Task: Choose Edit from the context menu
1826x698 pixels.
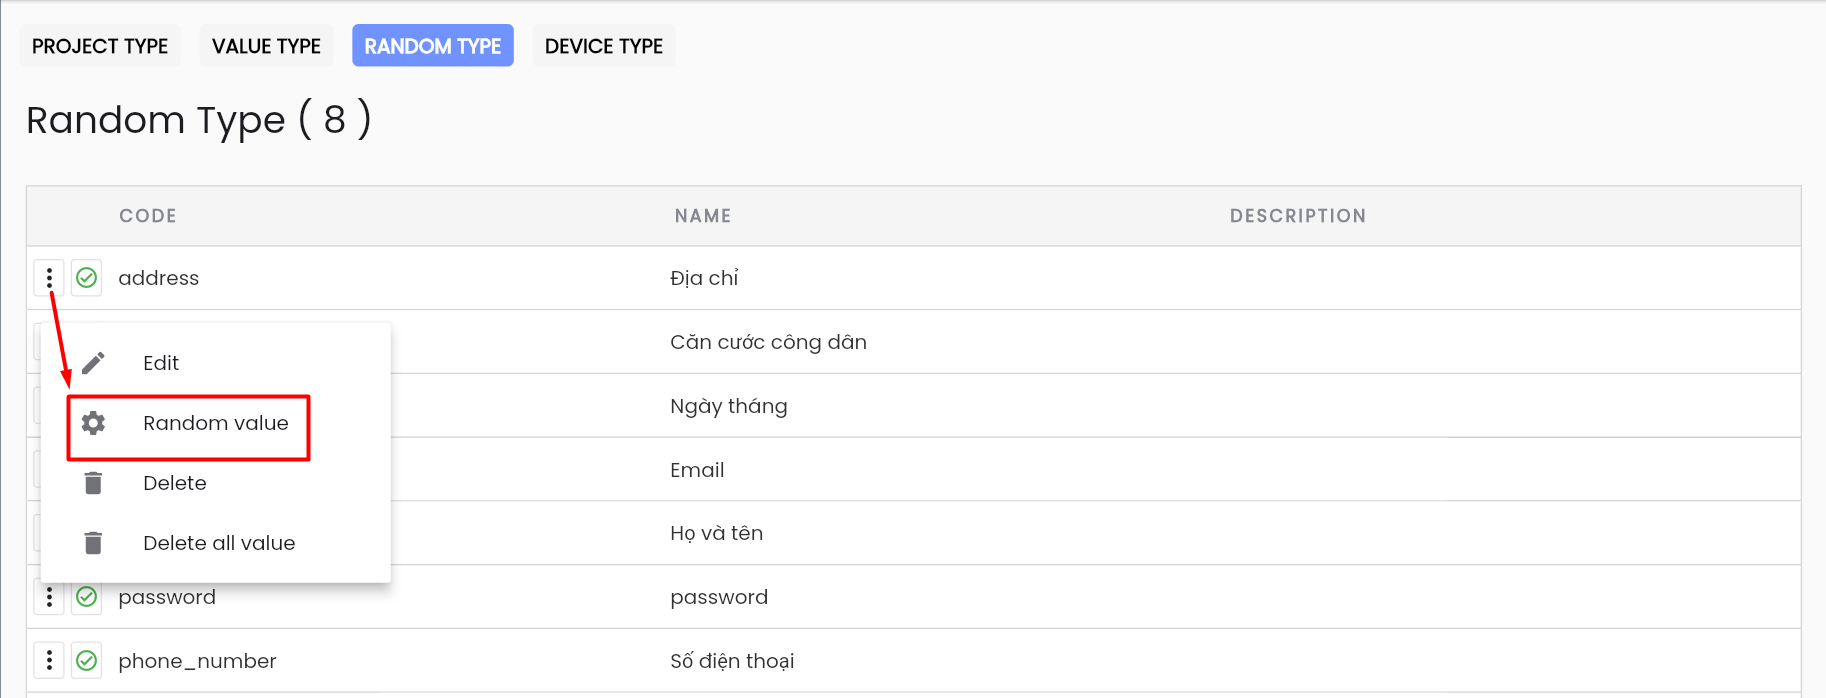Action: coord(215,363)
